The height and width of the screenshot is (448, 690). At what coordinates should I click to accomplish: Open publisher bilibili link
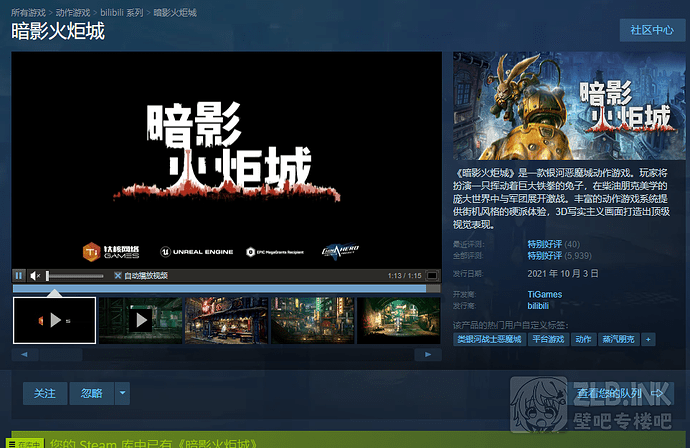(538, 306)
